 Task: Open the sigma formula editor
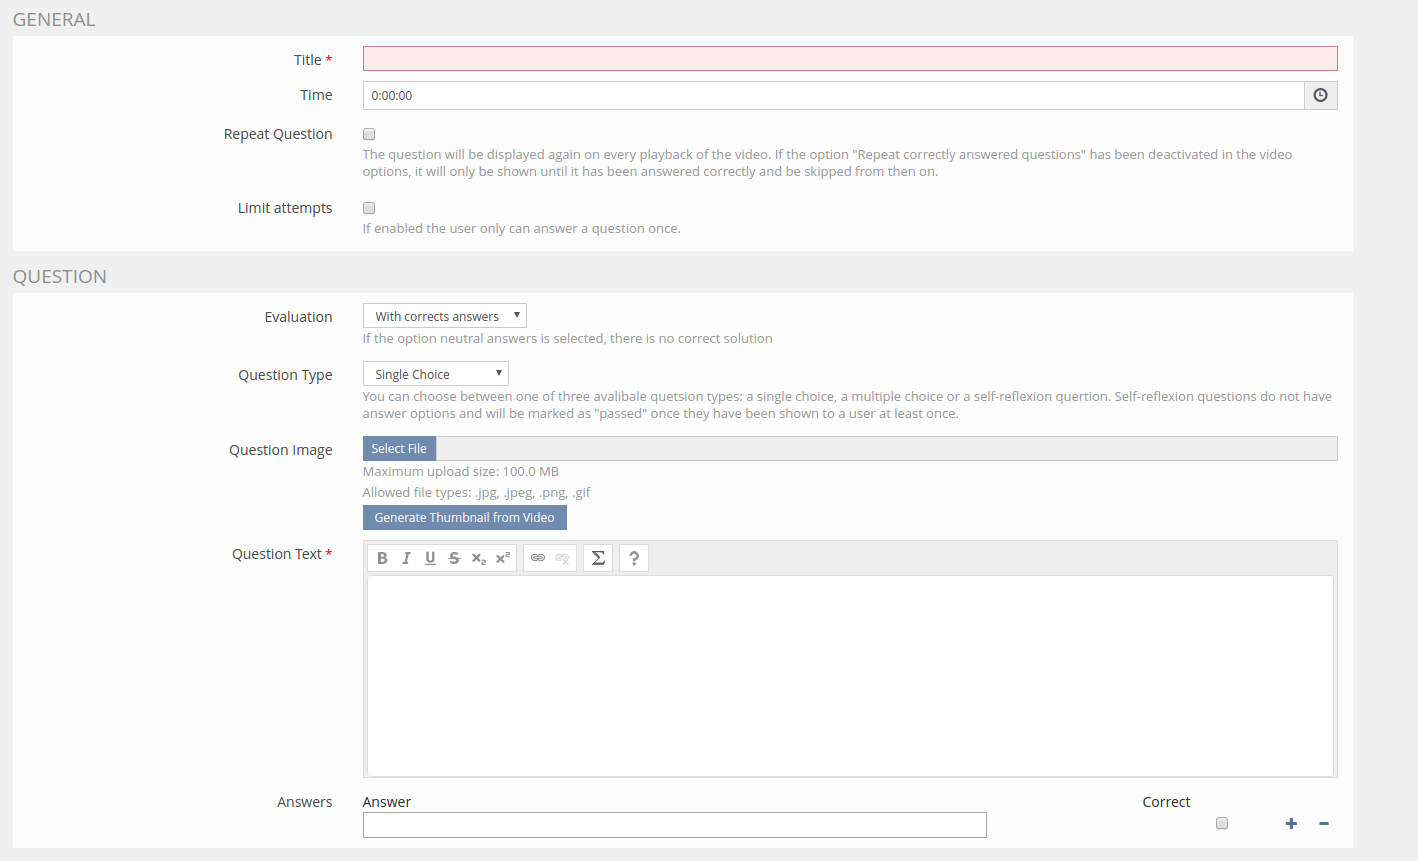click(x=598, y=558)
